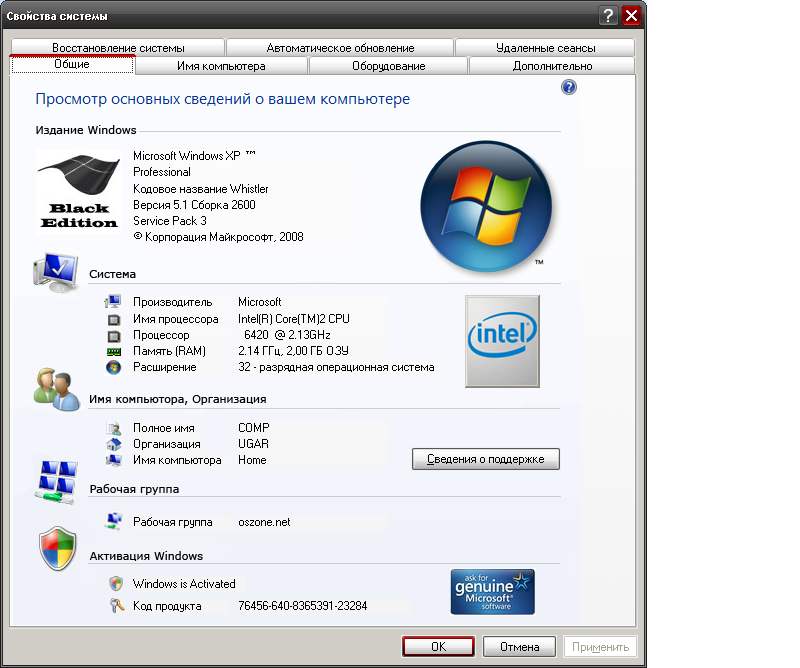Click the Windows orb icon beside Расширение
The height and width of the screenshot is (668, 800).
[113, 367]
